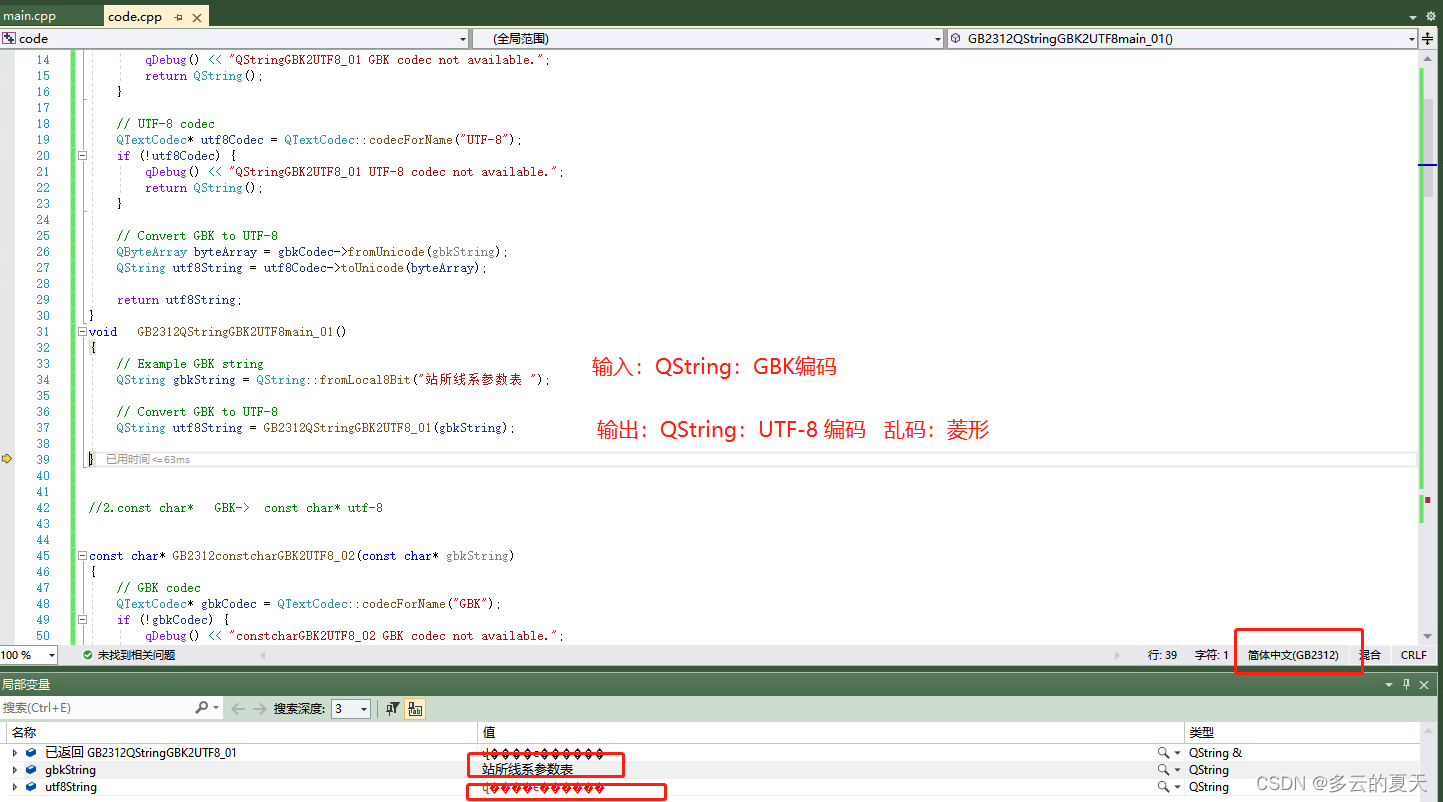Click the split editor icon
Image resolution: width=1443 pixels, height=802 pixels.
1430,38
